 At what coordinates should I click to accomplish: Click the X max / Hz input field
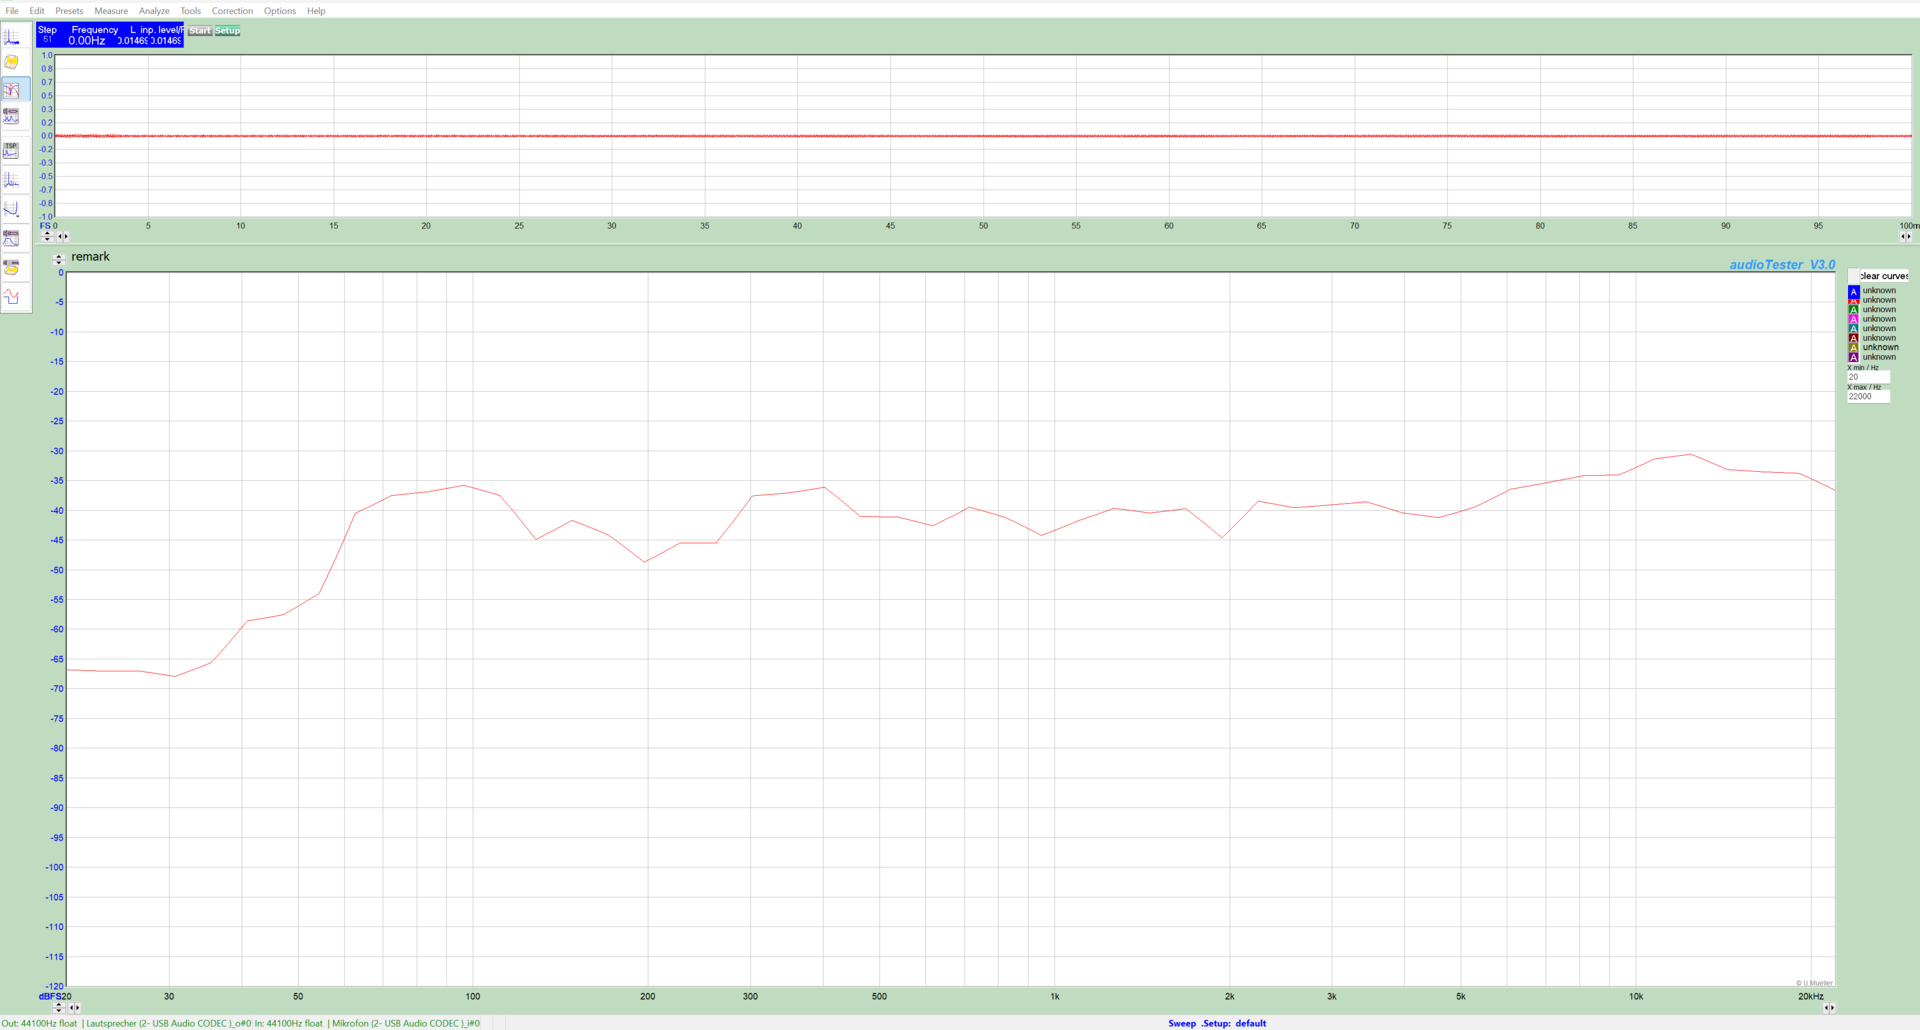[x=1867, y=397]
